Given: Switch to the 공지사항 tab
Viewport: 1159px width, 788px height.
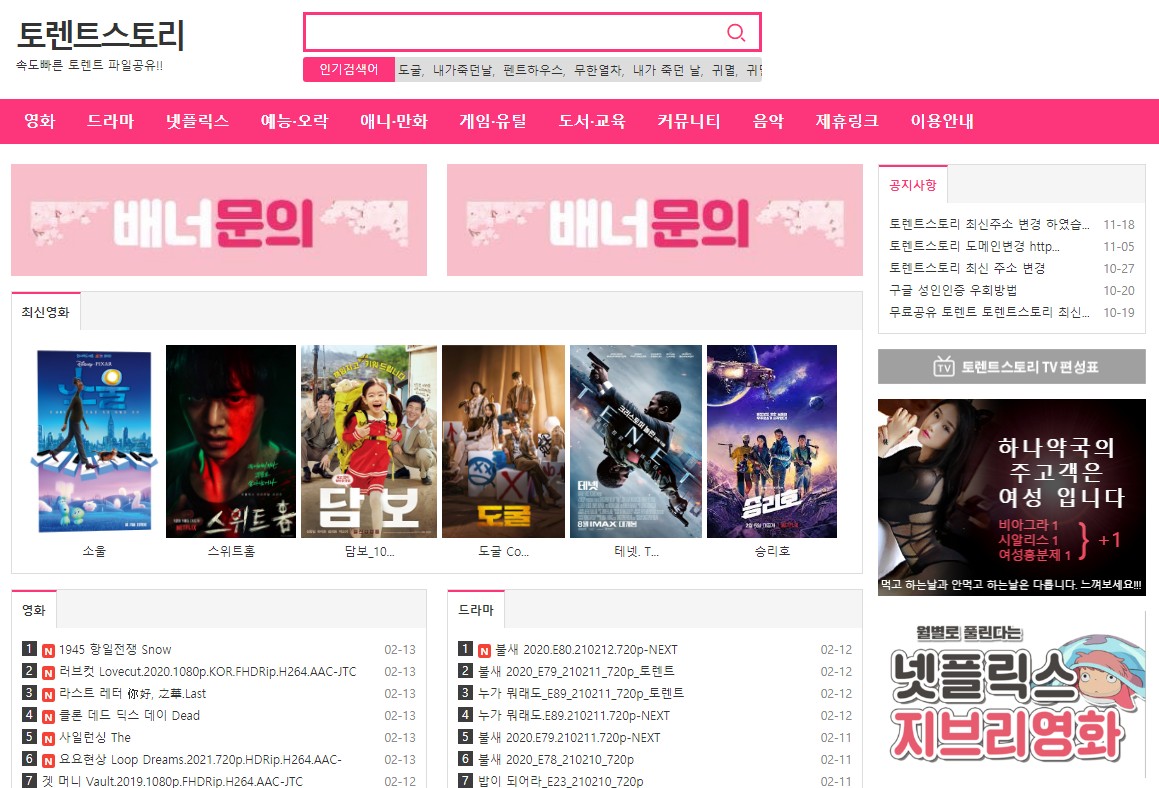Looking at the screenshot, I should pos(913,185).
